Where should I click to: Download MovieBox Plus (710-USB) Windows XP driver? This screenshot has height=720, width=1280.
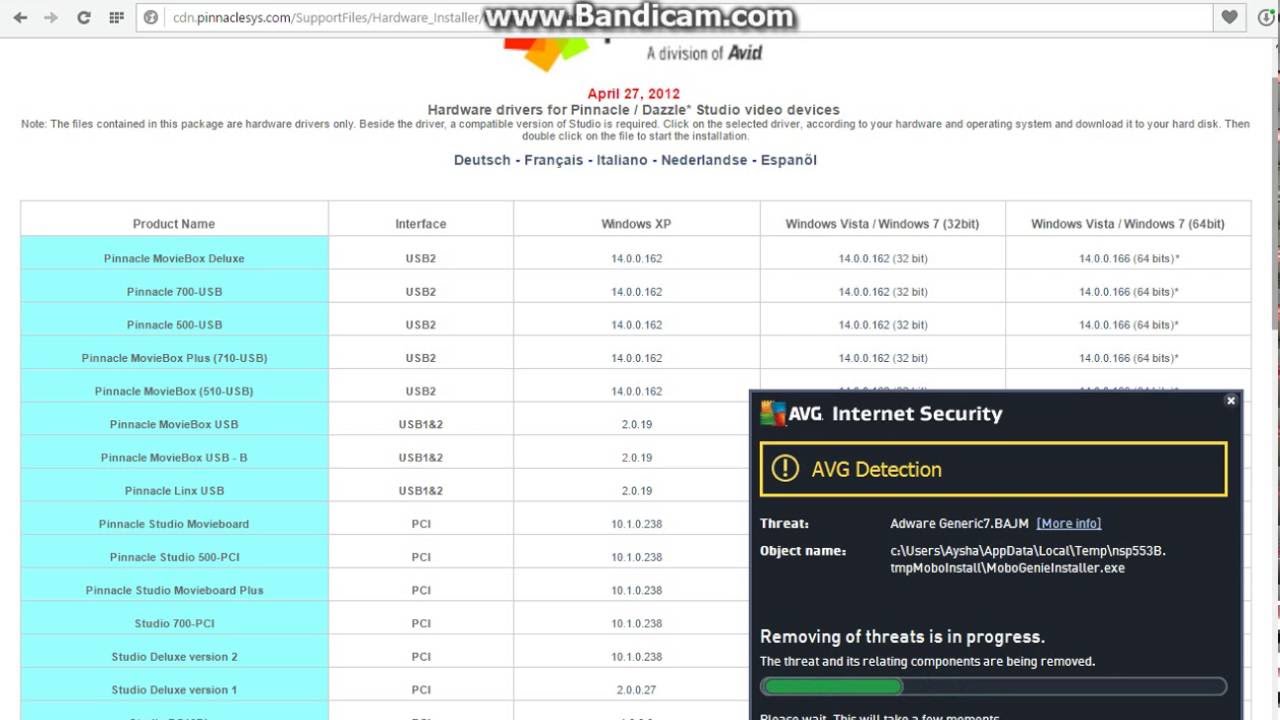(636, 358)
